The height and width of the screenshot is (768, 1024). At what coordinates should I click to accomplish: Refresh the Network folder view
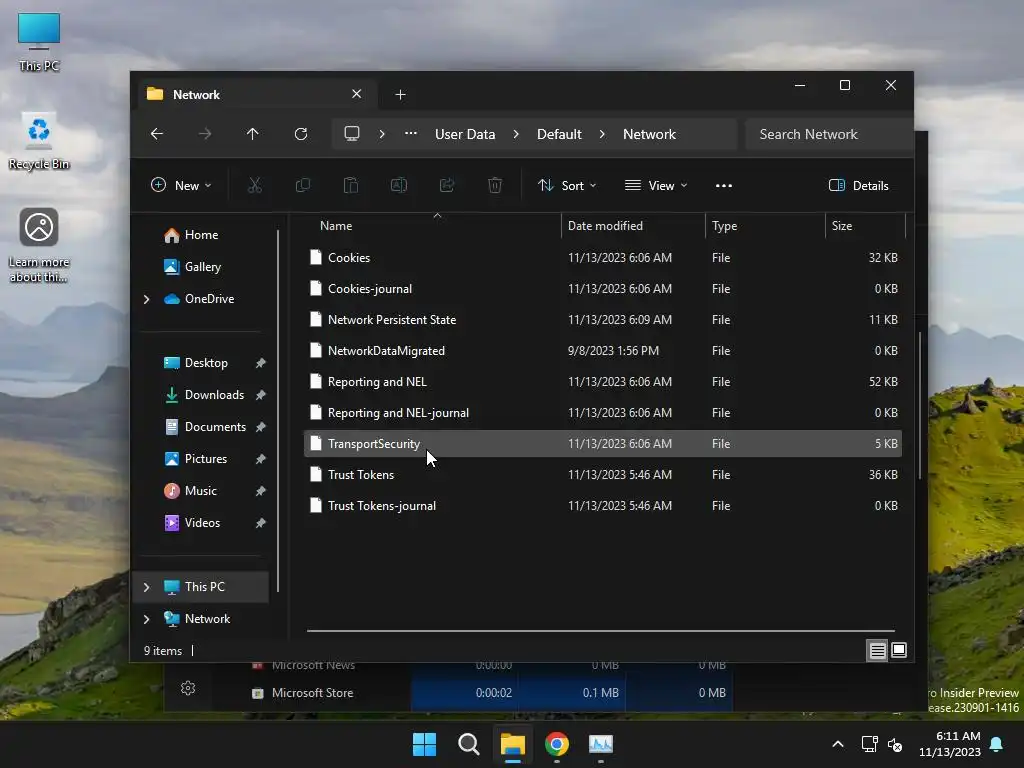pyautogui.click(x=301, y=134)
